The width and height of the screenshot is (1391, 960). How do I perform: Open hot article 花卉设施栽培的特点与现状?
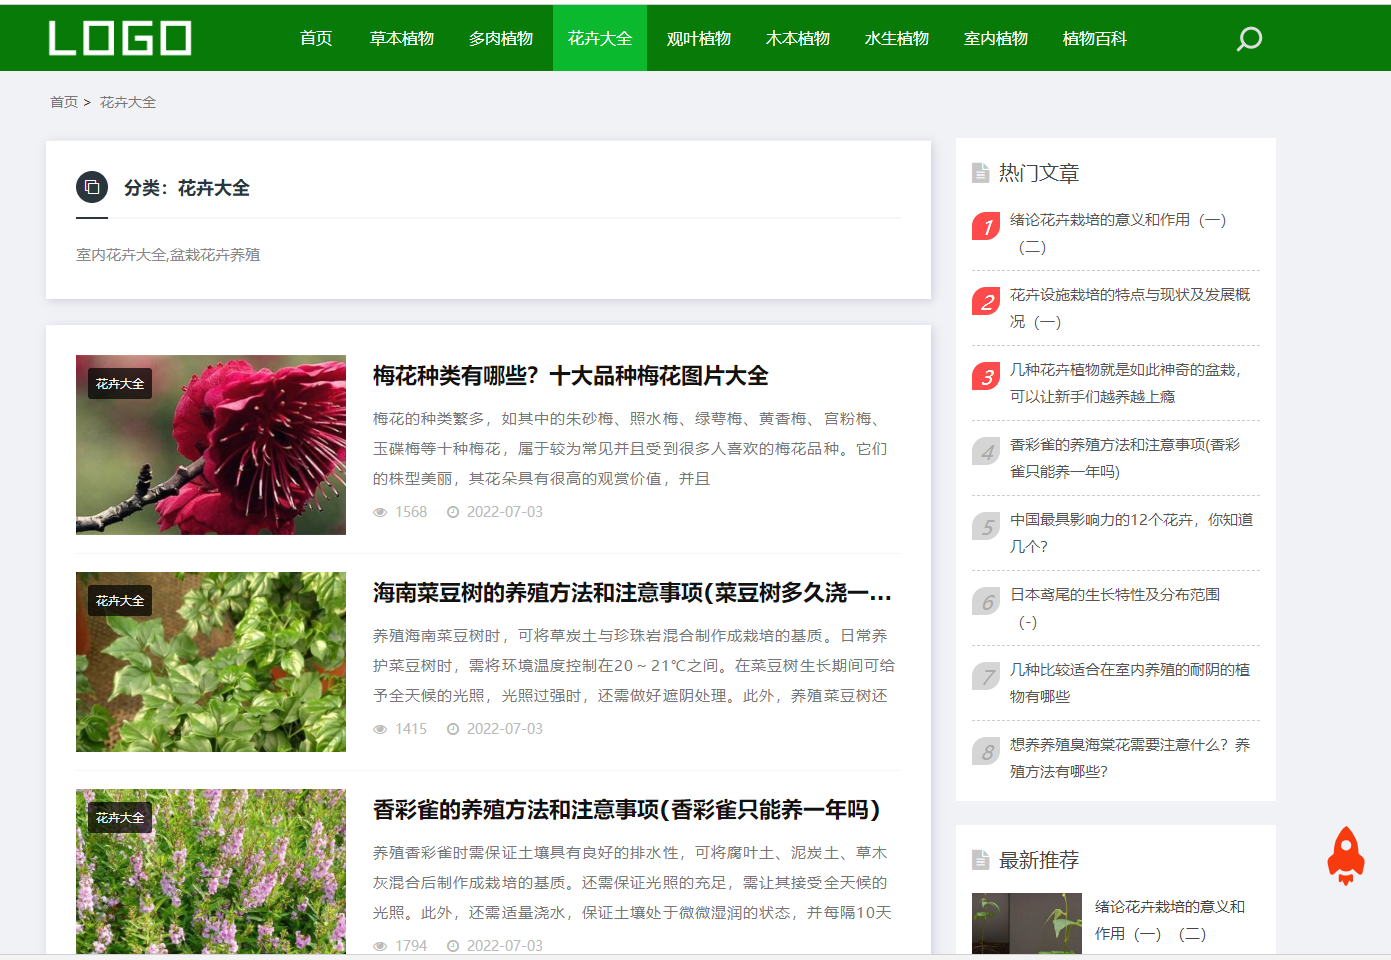[1130, 308]
